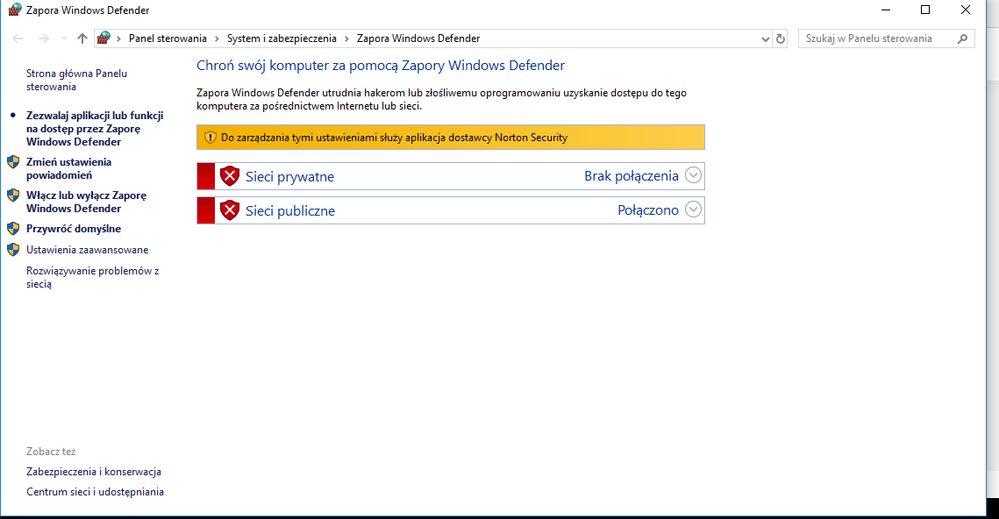This screenshot has height=519, width=999.
Task: Expand the chevron after Panel sterowania breadcrumb
Action: 217,39
